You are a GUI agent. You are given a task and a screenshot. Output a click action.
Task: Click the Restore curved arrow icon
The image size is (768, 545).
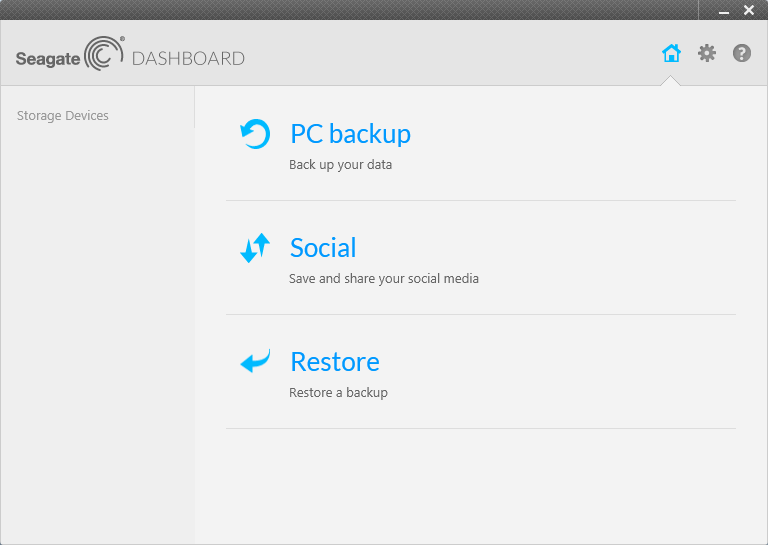pos(255,361)
